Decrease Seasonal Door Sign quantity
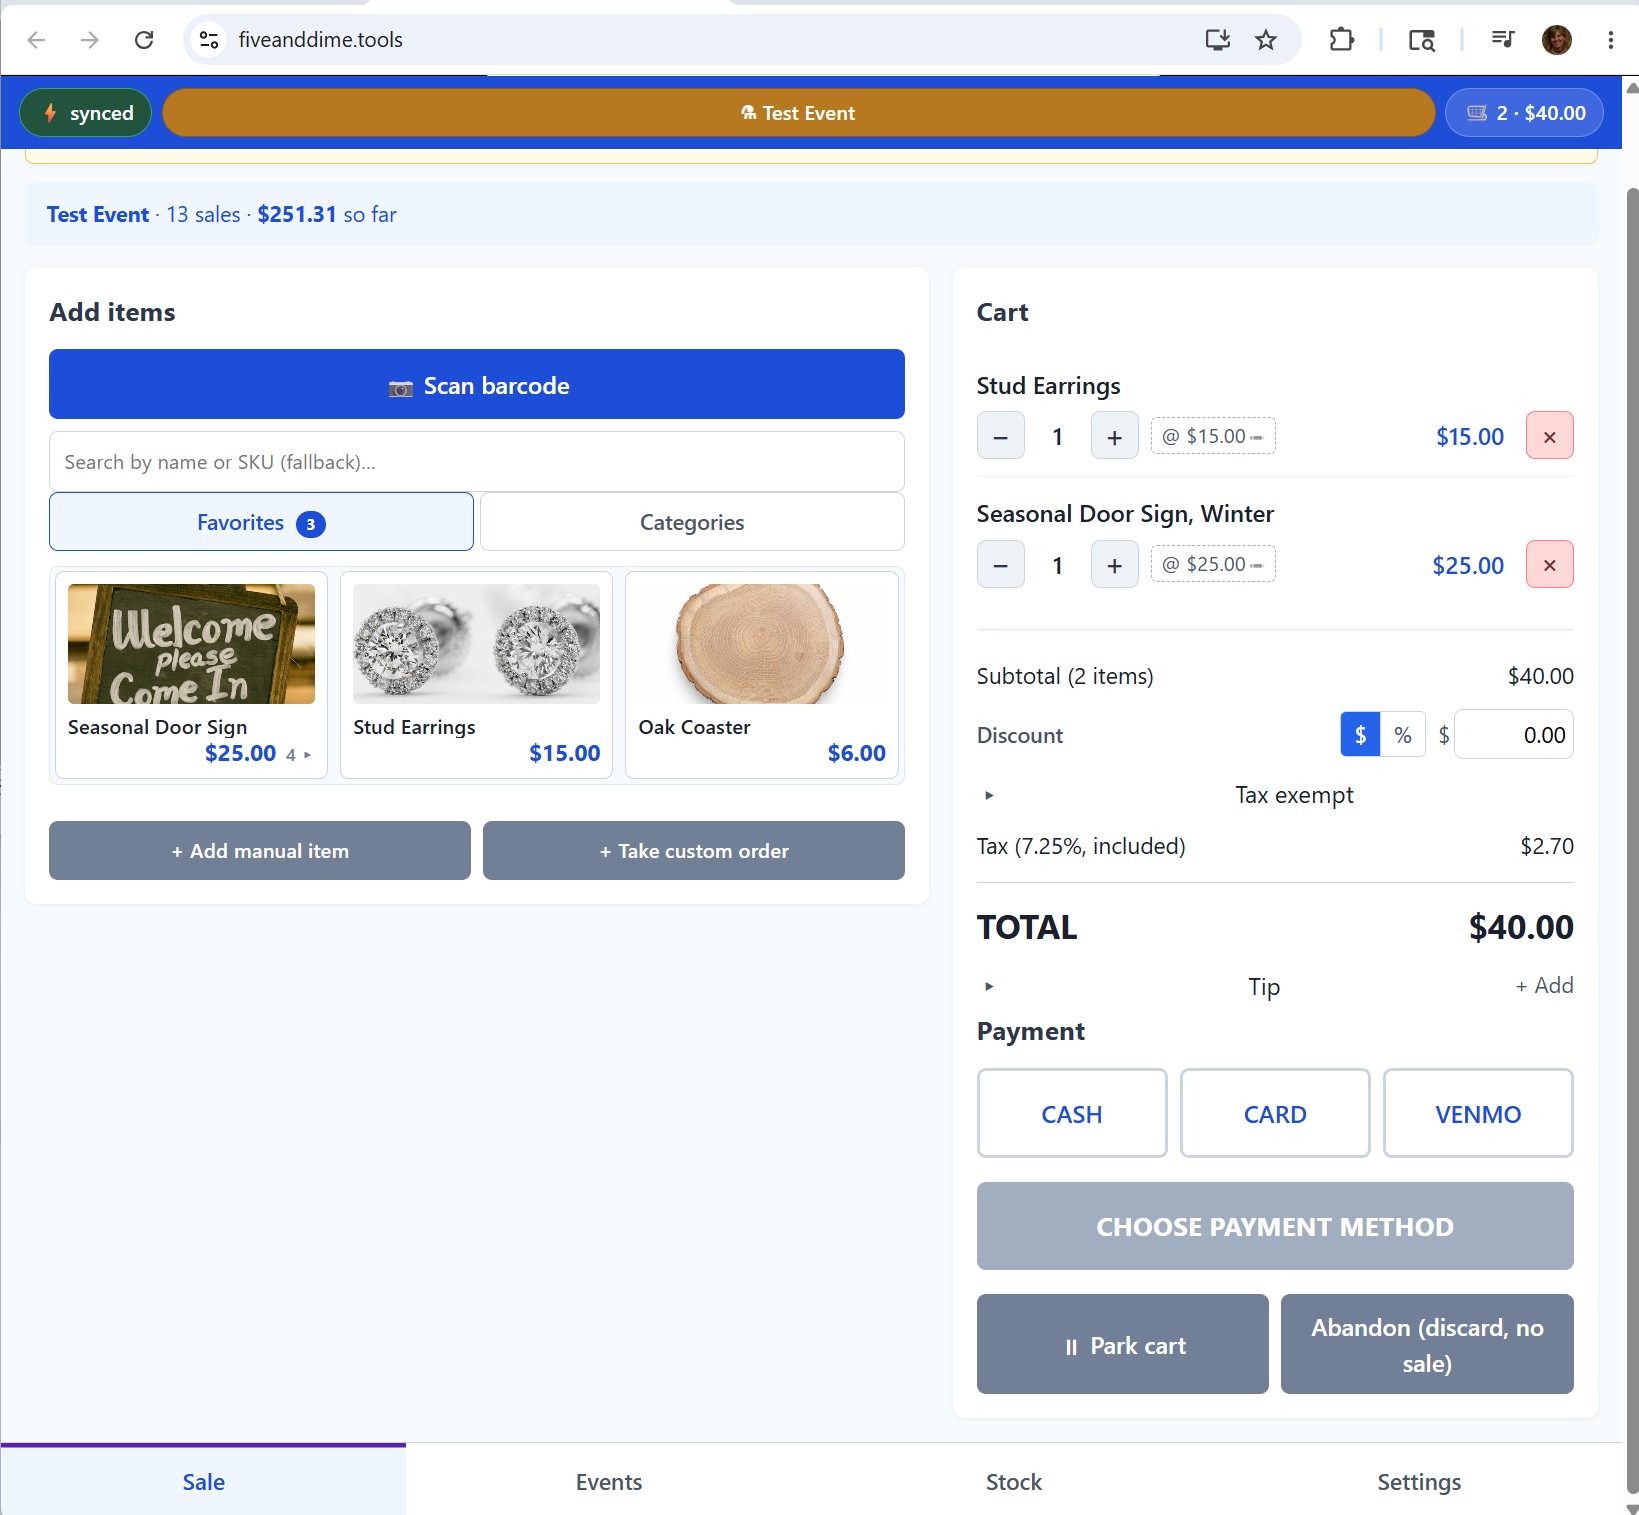The height and width of the screenshot is (1515, 1639). point(1000,565)
